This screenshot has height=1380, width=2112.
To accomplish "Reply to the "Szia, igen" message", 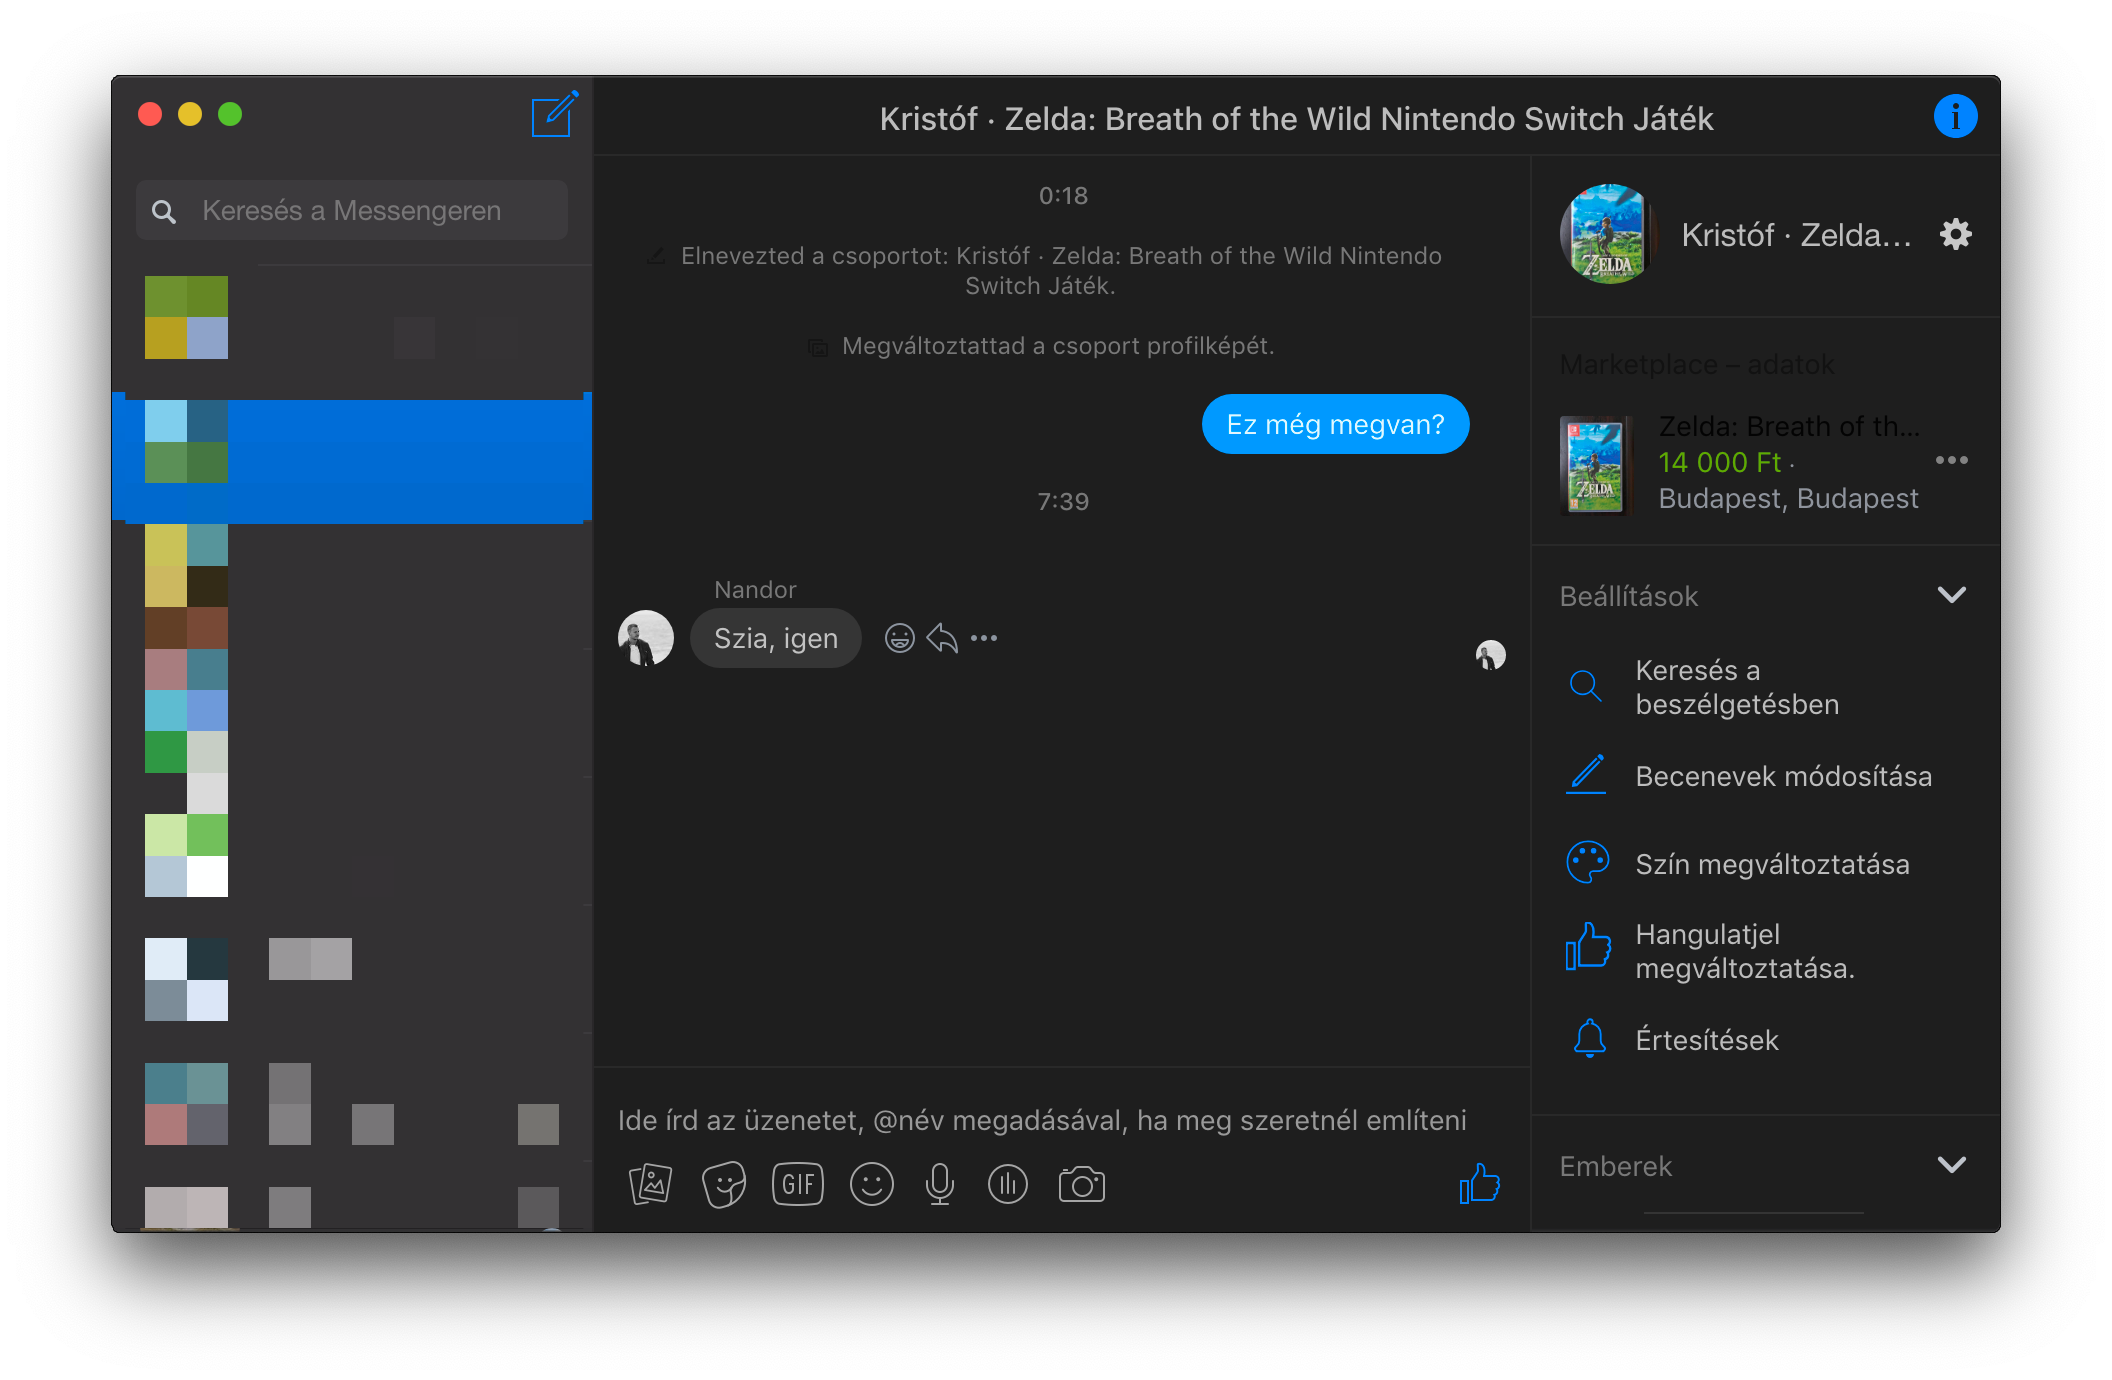I will pyautogui.click(x=942, y=638).
